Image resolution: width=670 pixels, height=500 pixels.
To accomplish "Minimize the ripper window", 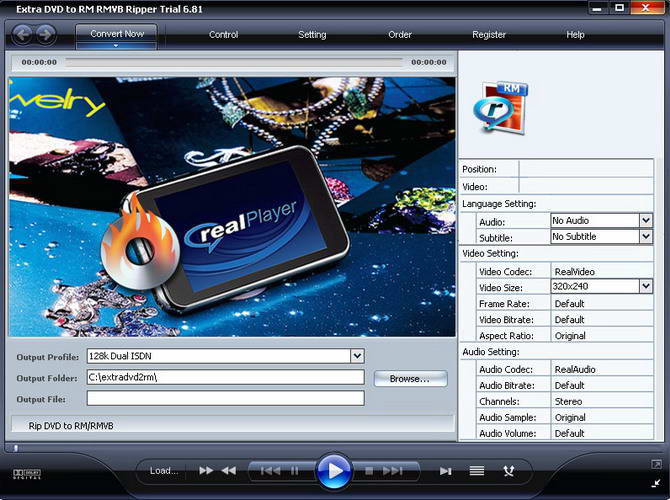I will click(x=597, y=8).
